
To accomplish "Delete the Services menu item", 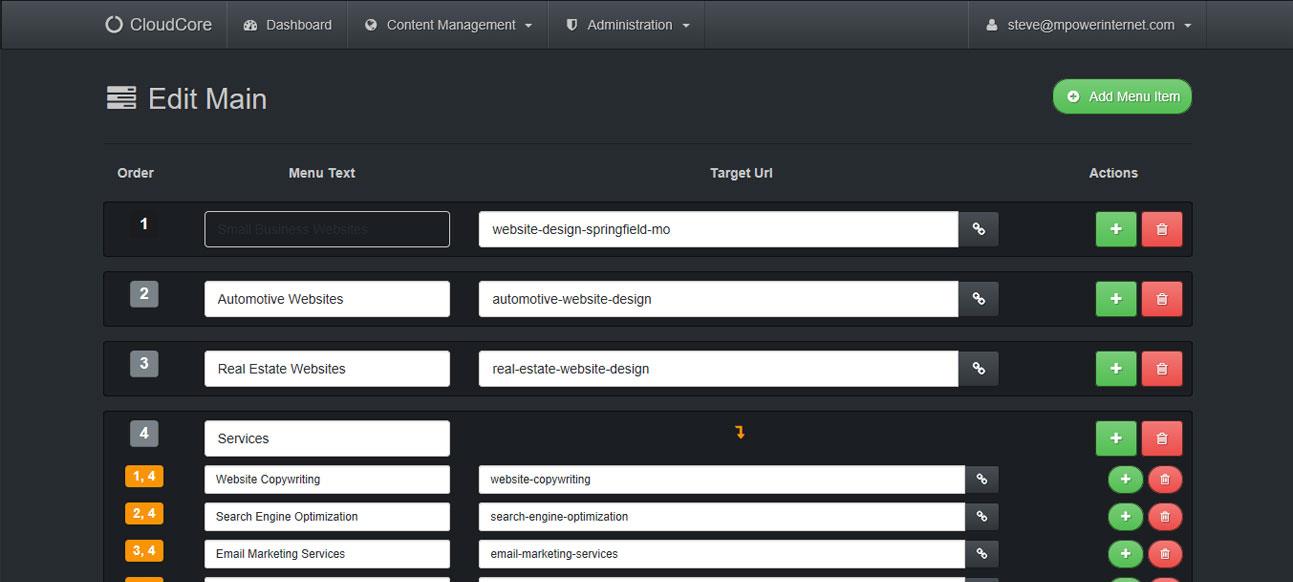I will coord(1161,438).
